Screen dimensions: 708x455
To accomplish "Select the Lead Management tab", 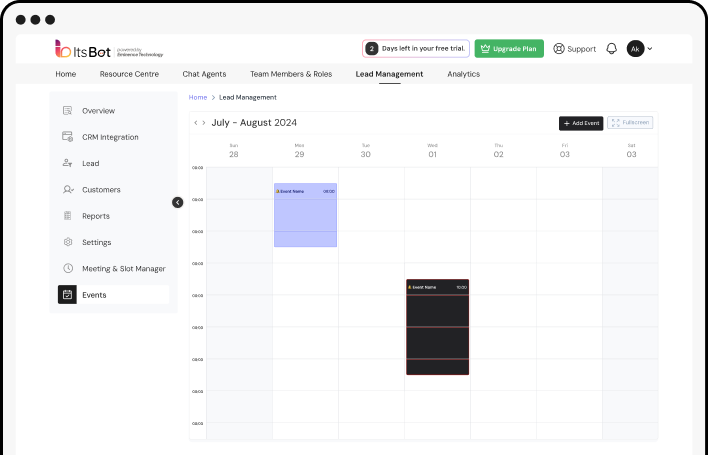I will [x=389, y=74].
